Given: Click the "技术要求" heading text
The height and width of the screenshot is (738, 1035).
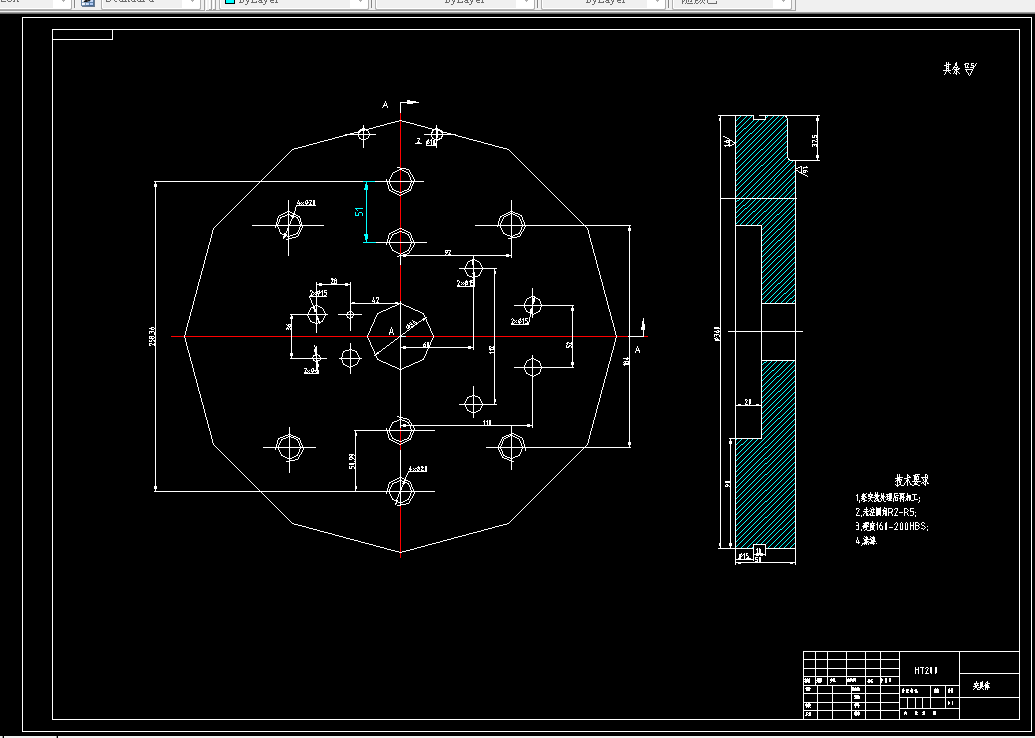Looking at the screenshot, I should pos(912,481).
